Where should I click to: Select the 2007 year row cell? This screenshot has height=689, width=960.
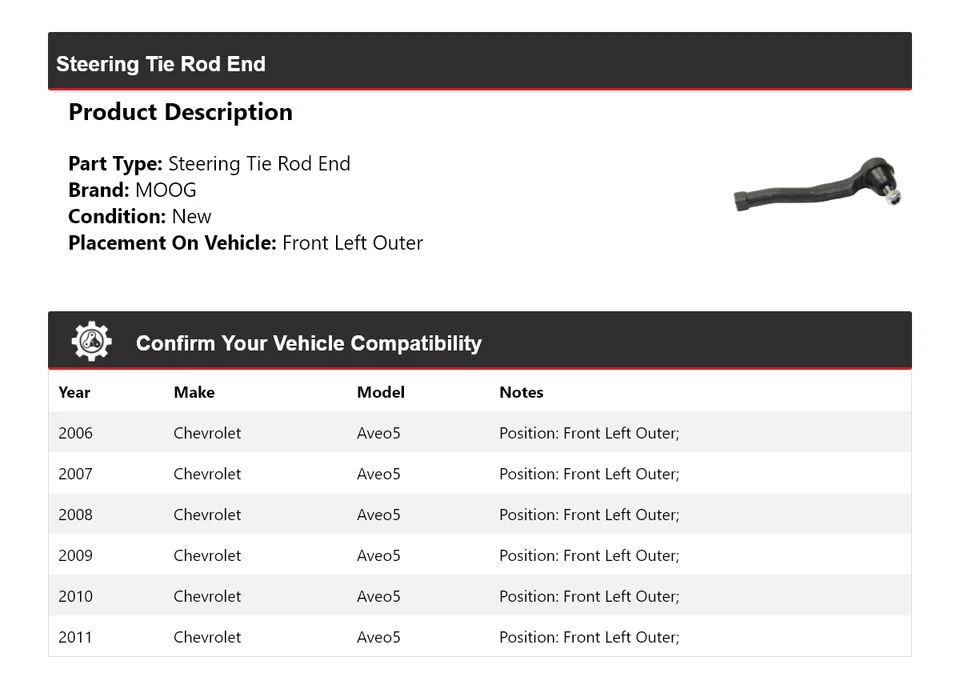(75, 474)
